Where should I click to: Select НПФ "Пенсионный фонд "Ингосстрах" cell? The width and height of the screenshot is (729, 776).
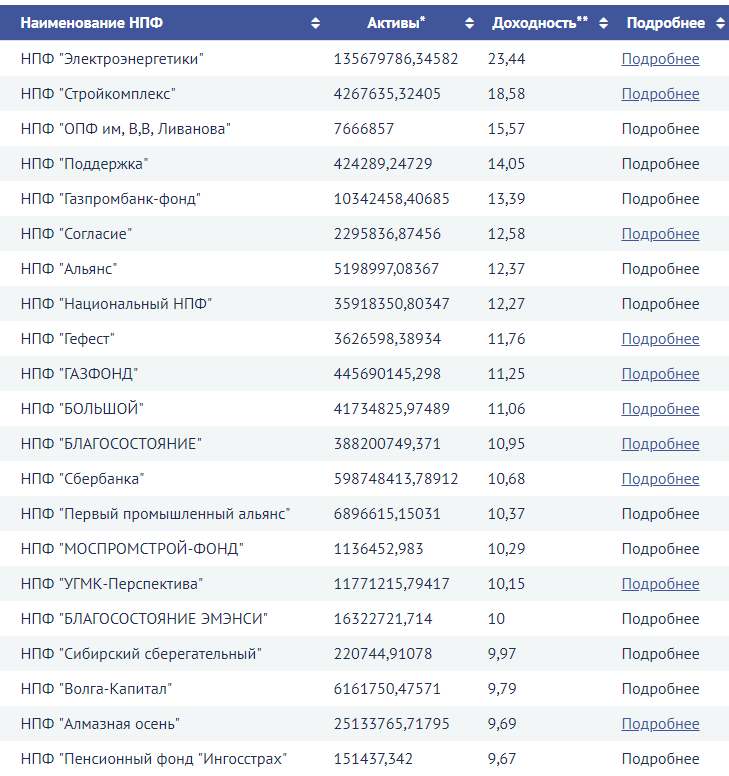click(154, 759)
